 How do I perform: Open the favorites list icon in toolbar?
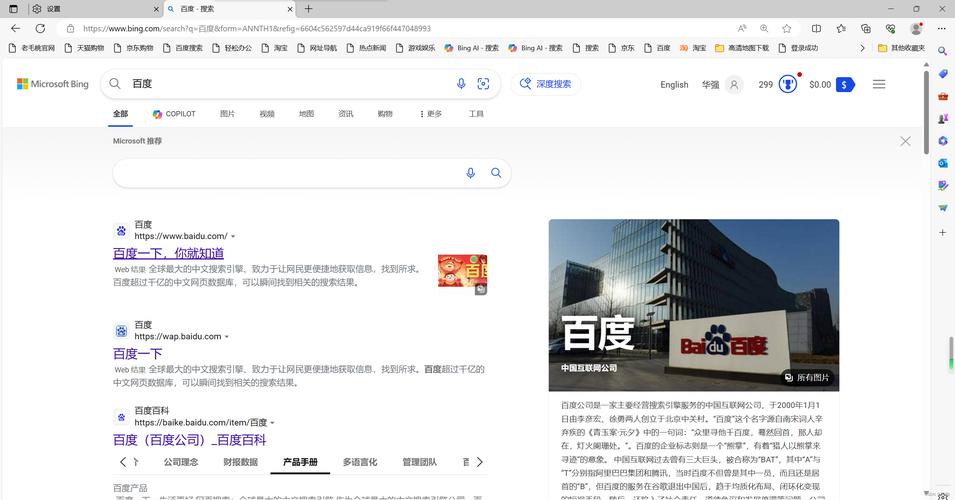[841, 29]
